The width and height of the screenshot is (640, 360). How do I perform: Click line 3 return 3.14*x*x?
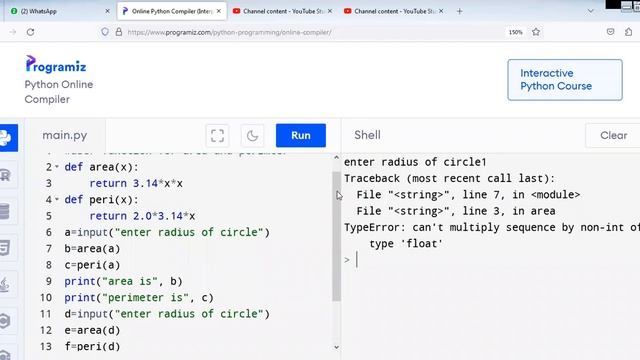tap(136, 183)
